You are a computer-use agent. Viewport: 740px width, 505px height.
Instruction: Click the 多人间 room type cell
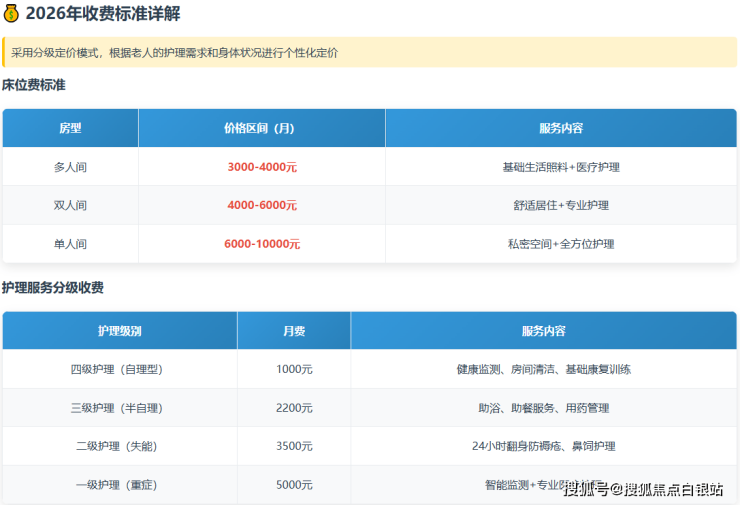(x=70, y=167)
